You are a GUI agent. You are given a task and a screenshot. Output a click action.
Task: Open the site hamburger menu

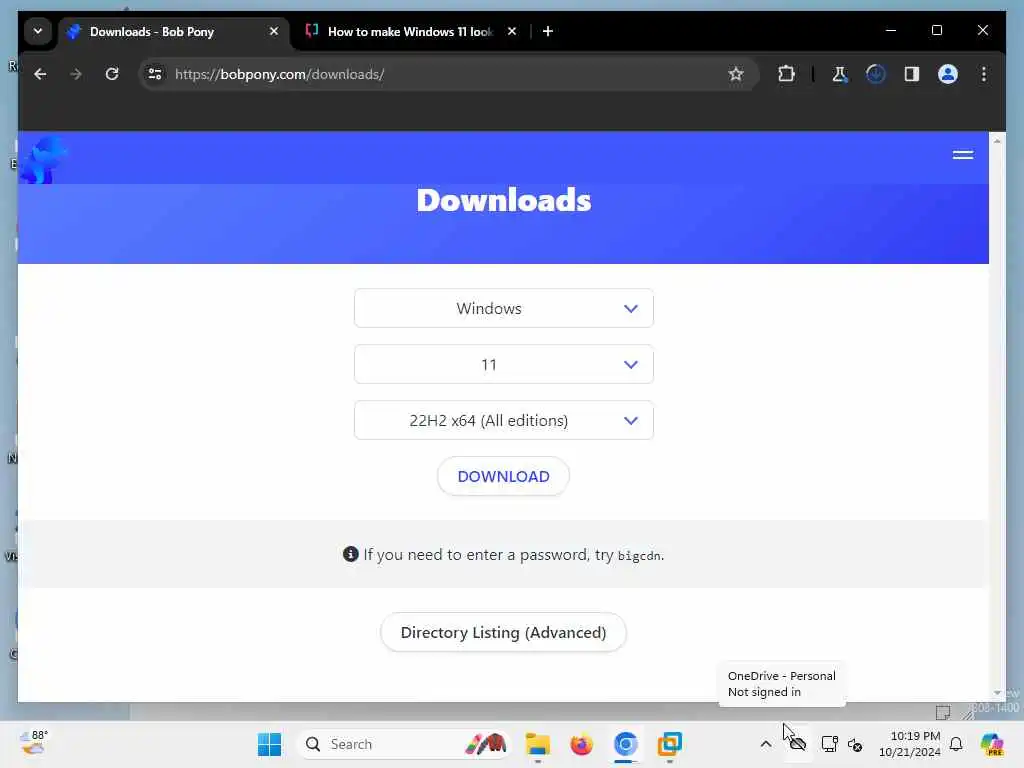(963, 155)
